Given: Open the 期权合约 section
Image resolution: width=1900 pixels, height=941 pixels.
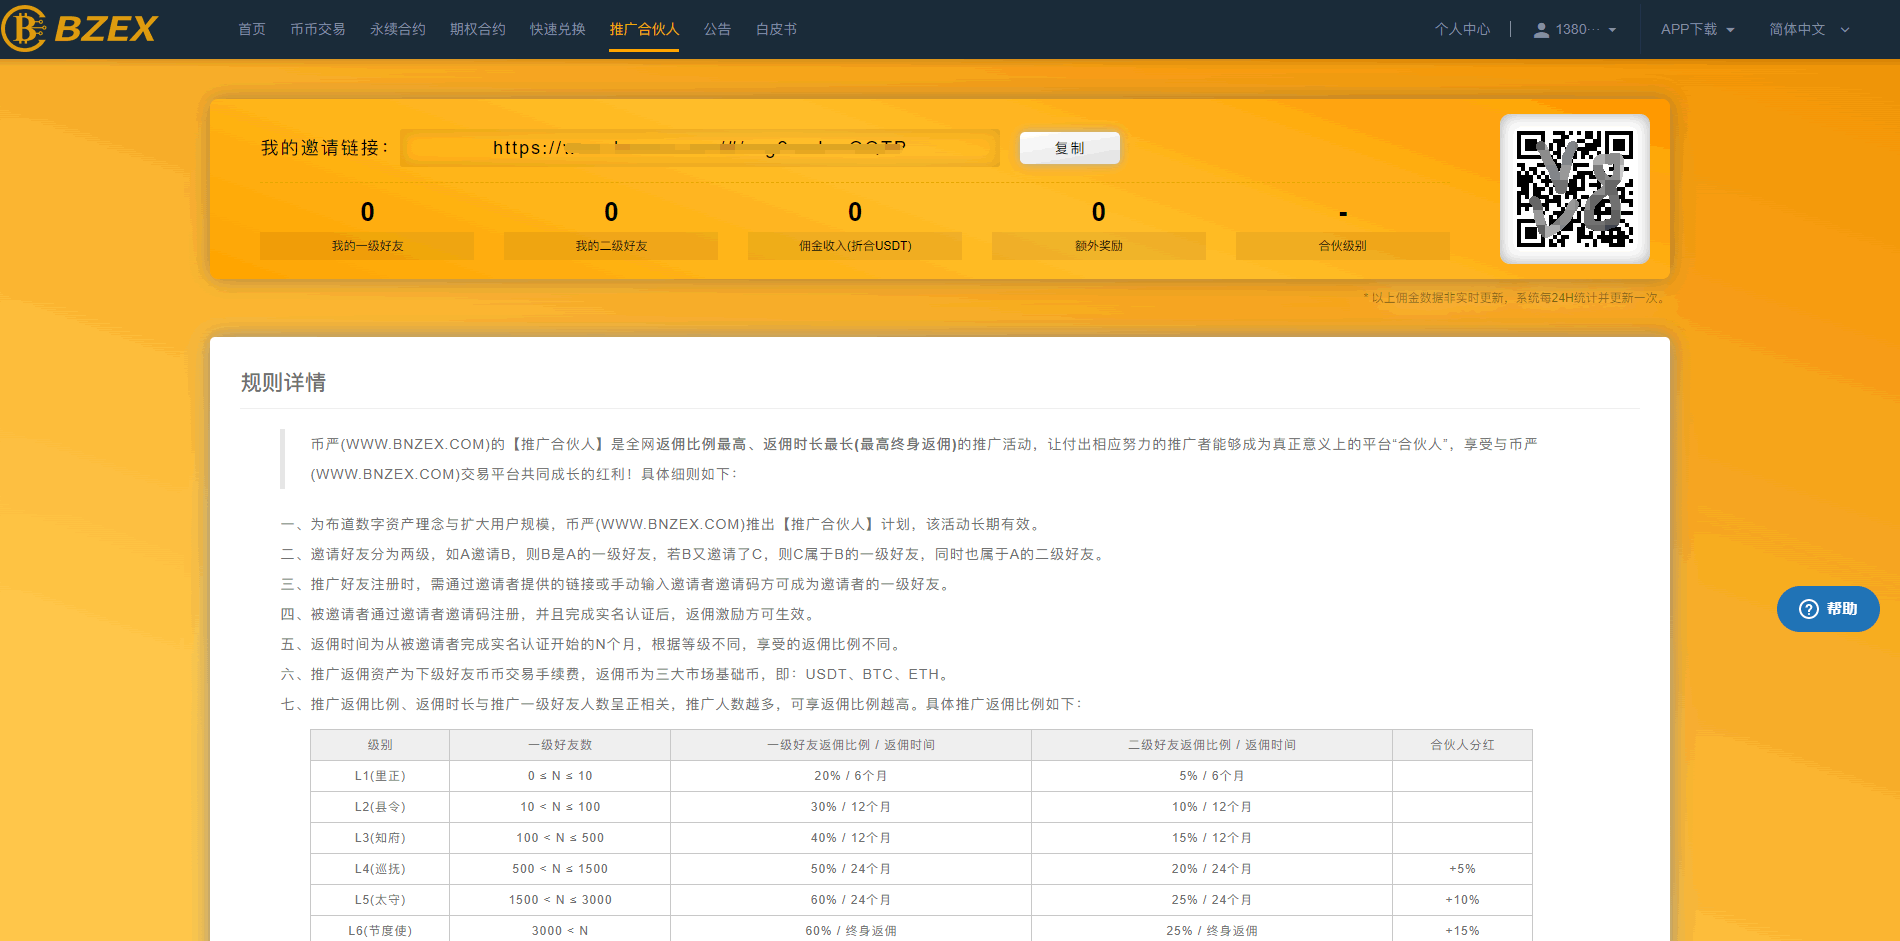Looking at the screenshot, I should [478, 30].
